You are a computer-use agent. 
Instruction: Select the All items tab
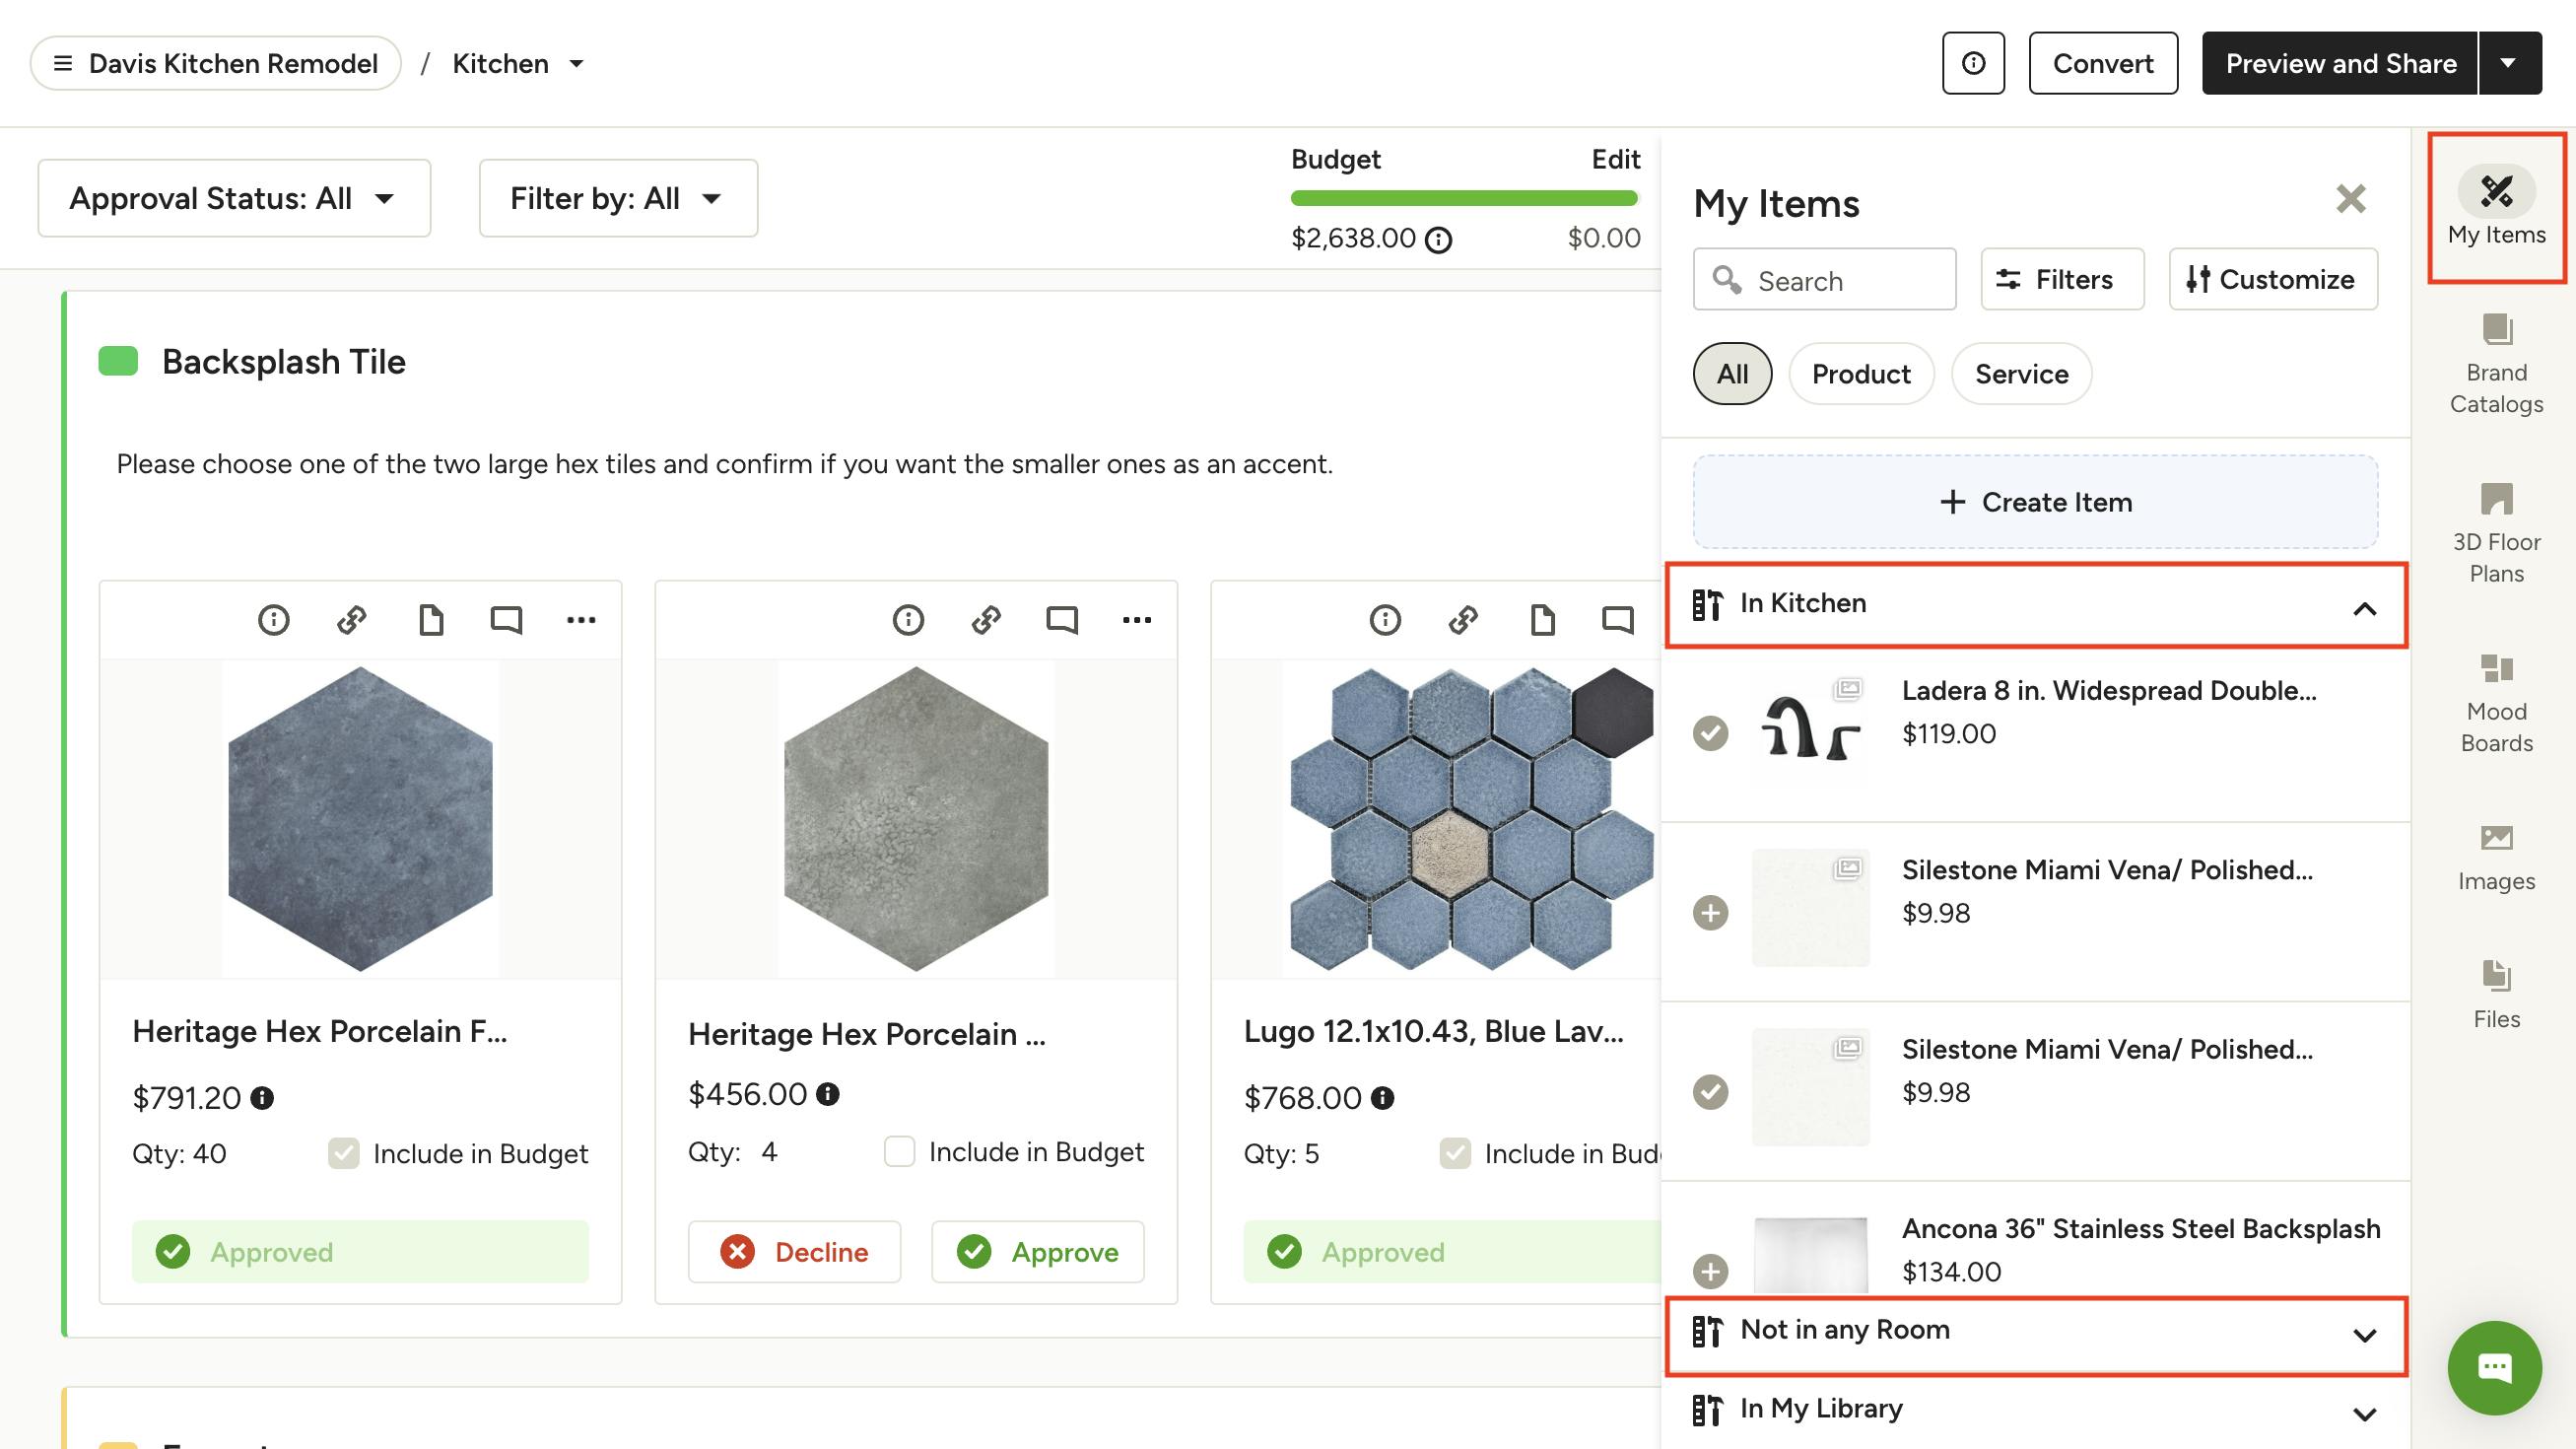point(1732,374)
